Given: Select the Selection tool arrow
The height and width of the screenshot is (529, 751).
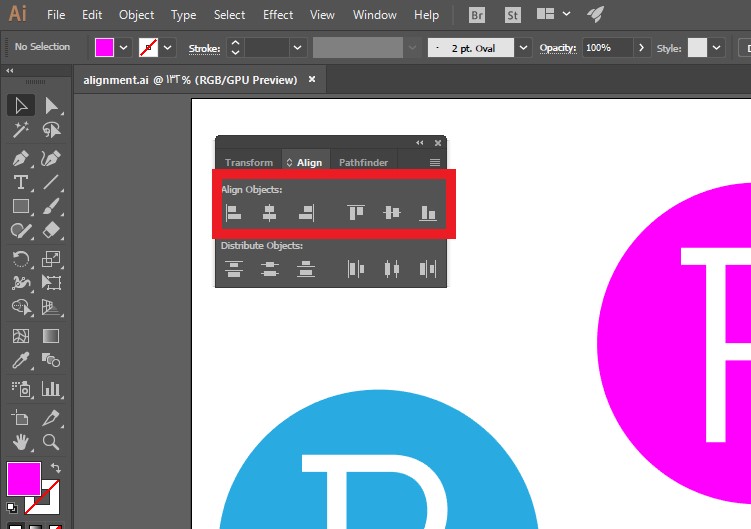Looking at the screenshot, I should point(21,105).
